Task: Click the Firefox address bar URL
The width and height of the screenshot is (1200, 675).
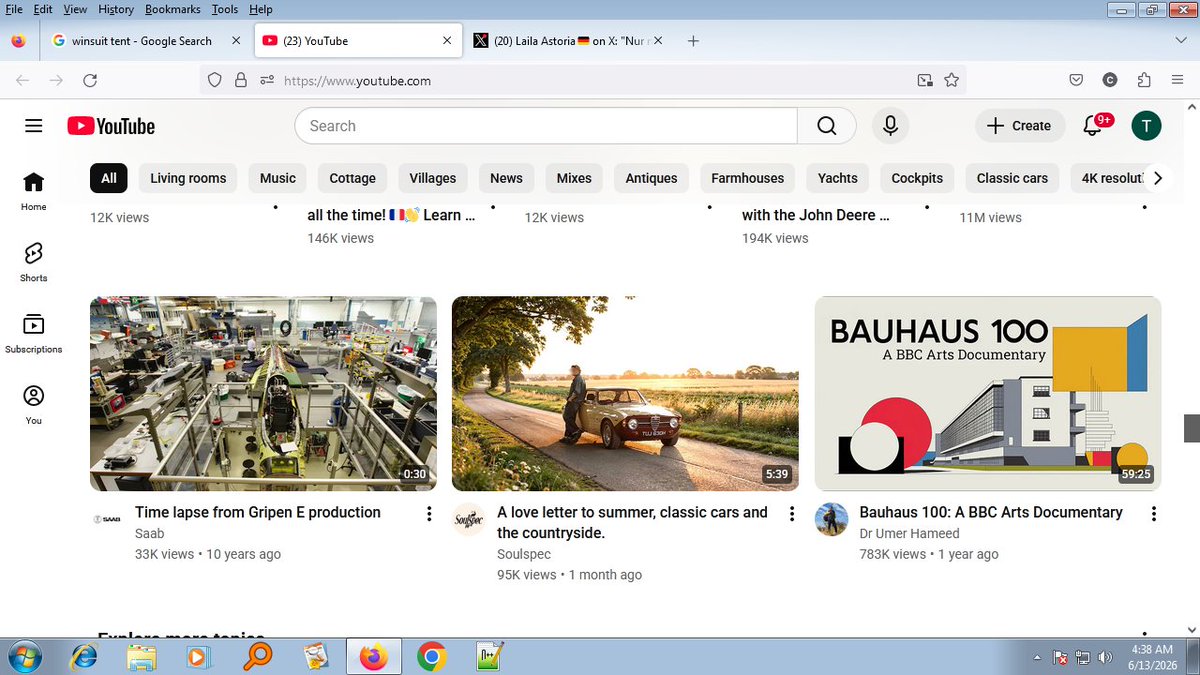Action: click(x=357, y=81)
